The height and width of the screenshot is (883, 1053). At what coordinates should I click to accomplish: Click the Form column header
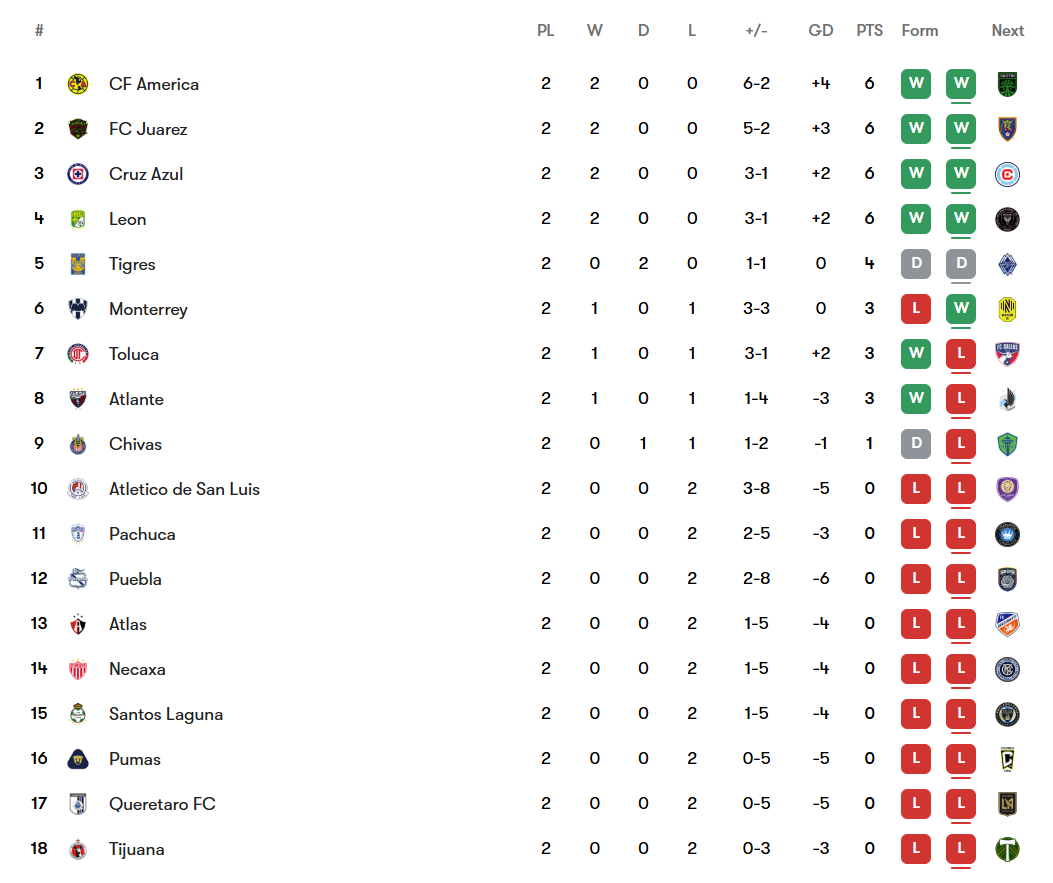(919, 31)
